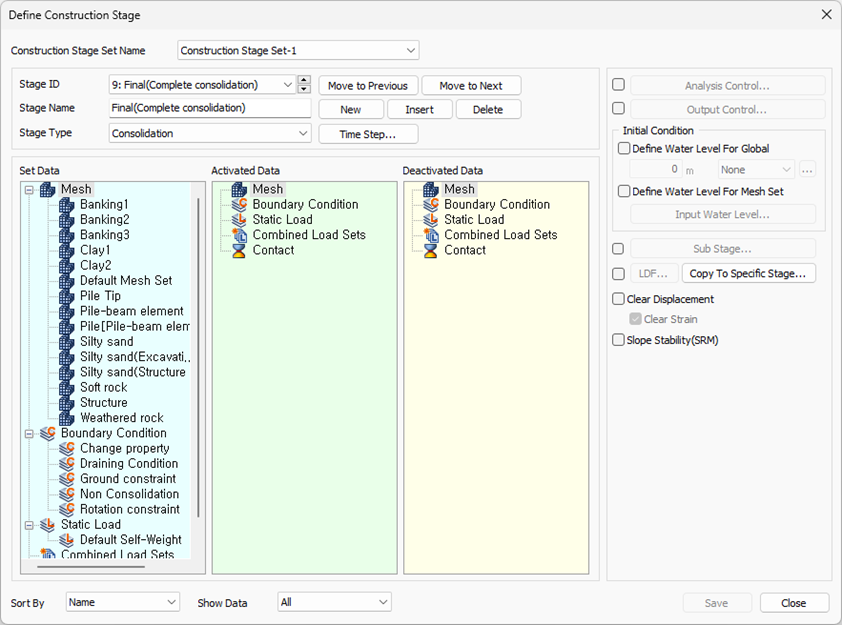
Task: Toggle the Clear Strain checkbox
Action: pos(636,319)
